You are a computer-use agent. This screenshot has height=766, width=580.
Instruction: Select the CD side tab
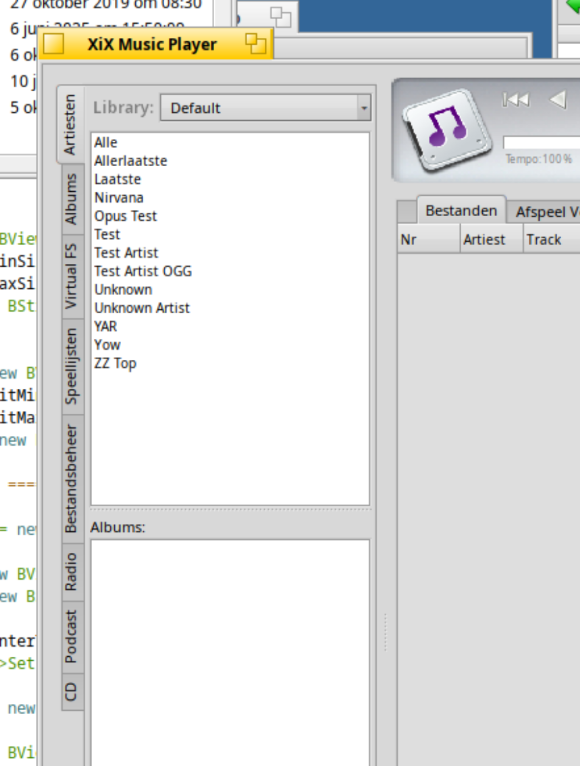pyautogui.click(x=71, y=692)
